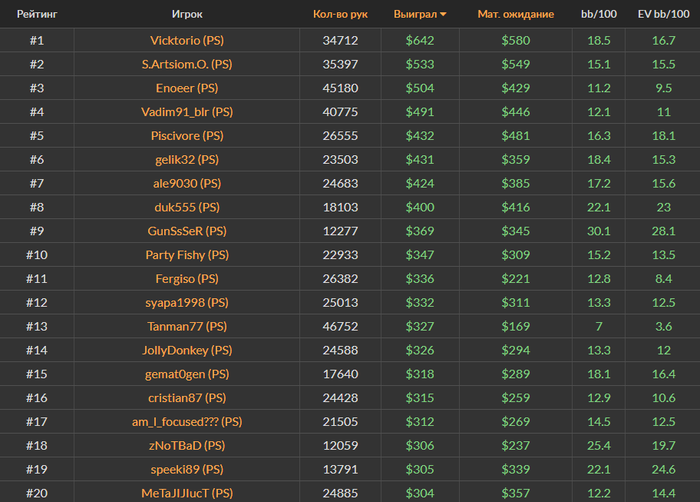Click bb/100 value 30.1
The image size is (700, 502).
pyautogui.click(x=599, y=231)
